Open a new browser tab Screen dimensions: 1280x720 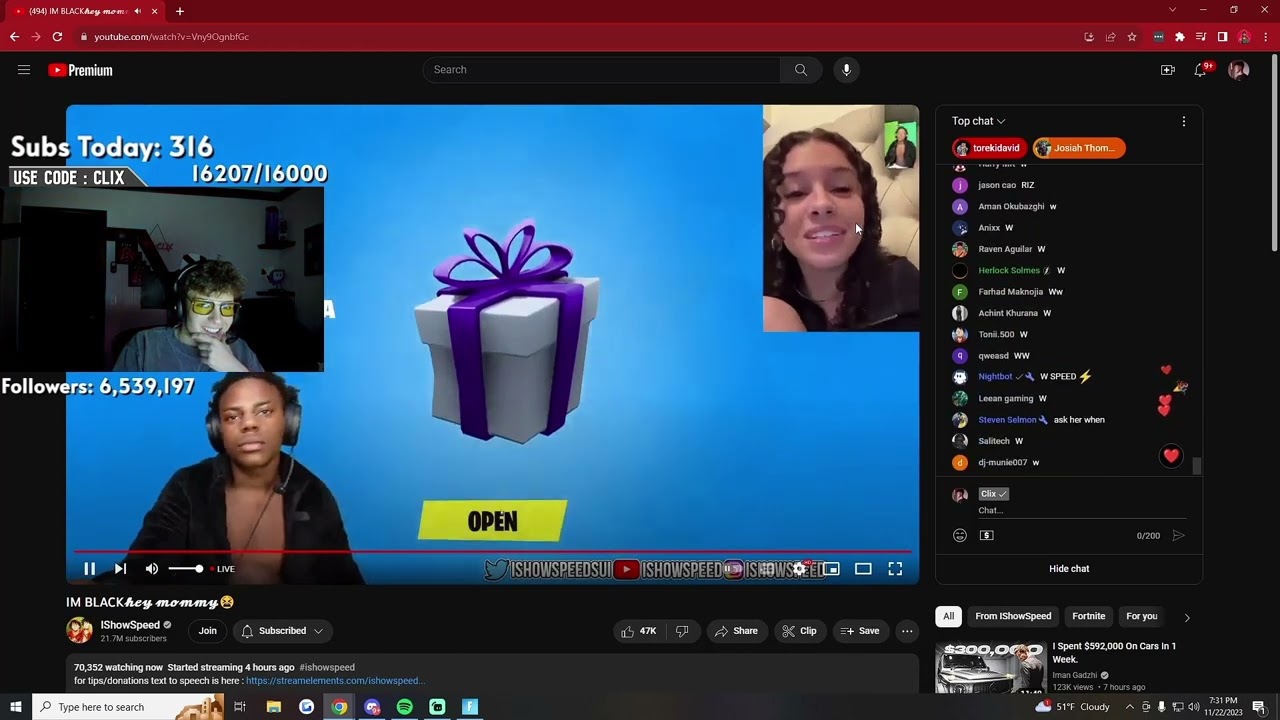tap(179, 11)
